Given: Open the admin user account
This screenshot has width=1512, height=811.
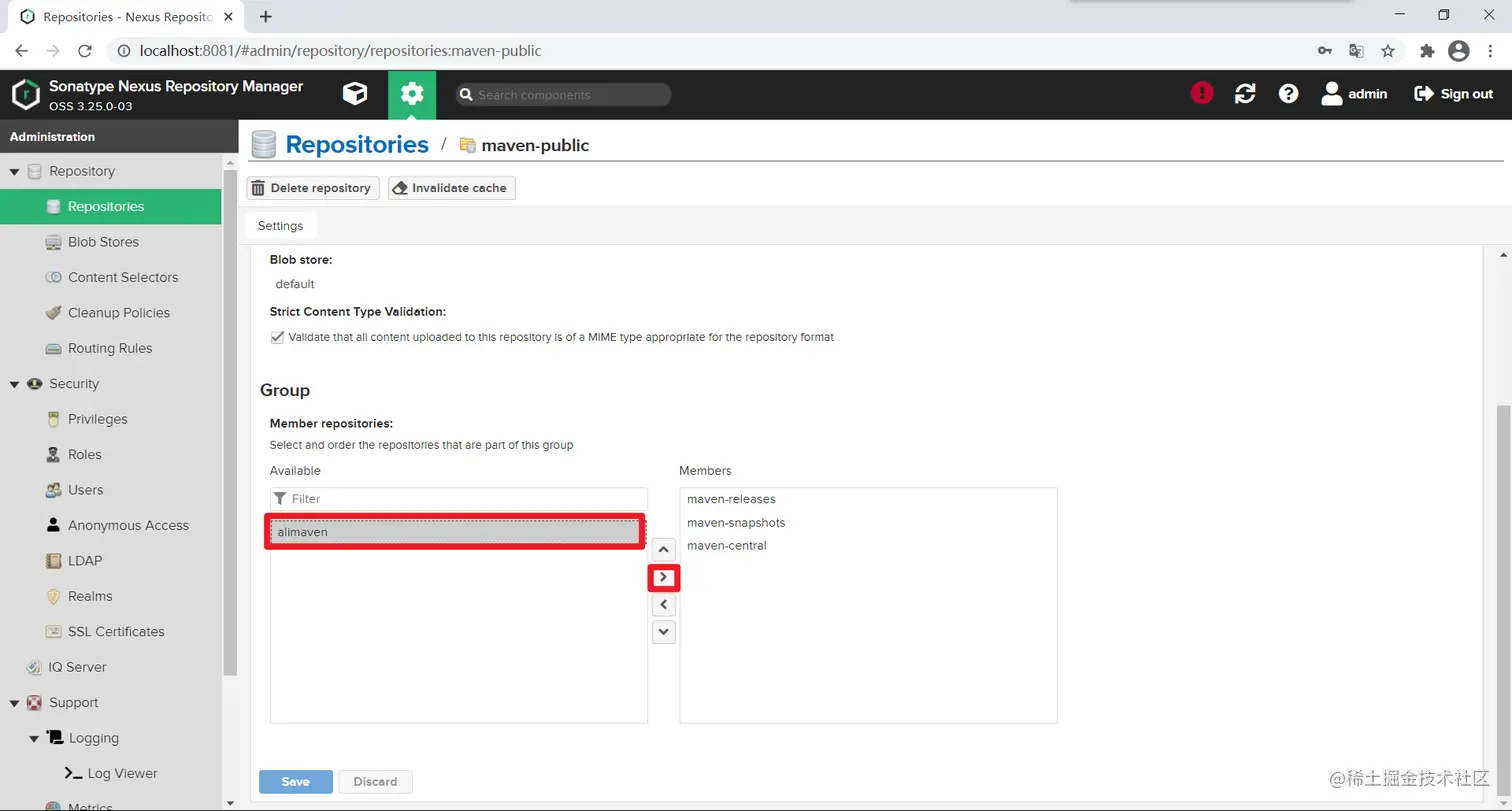Looking at the screenshot, I should pos(1355,93).
